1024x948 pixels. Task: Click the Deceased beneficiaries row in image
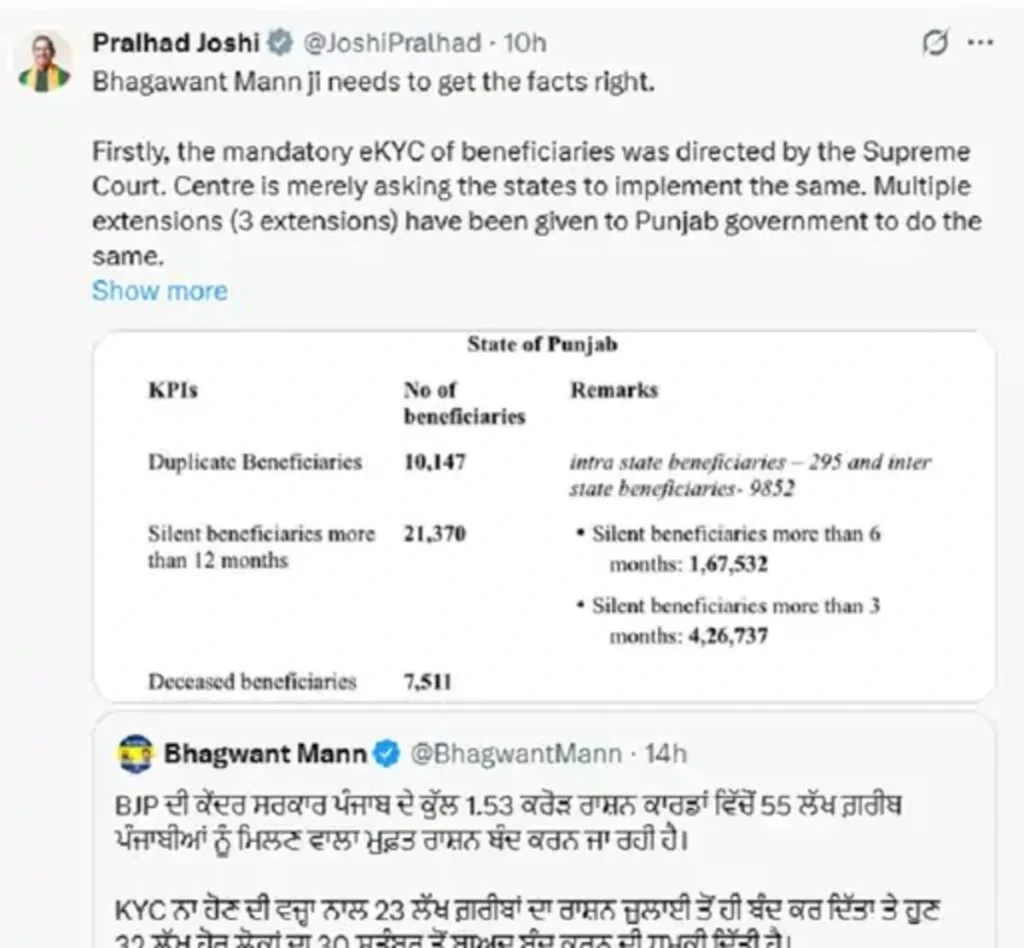pos(252,682)
